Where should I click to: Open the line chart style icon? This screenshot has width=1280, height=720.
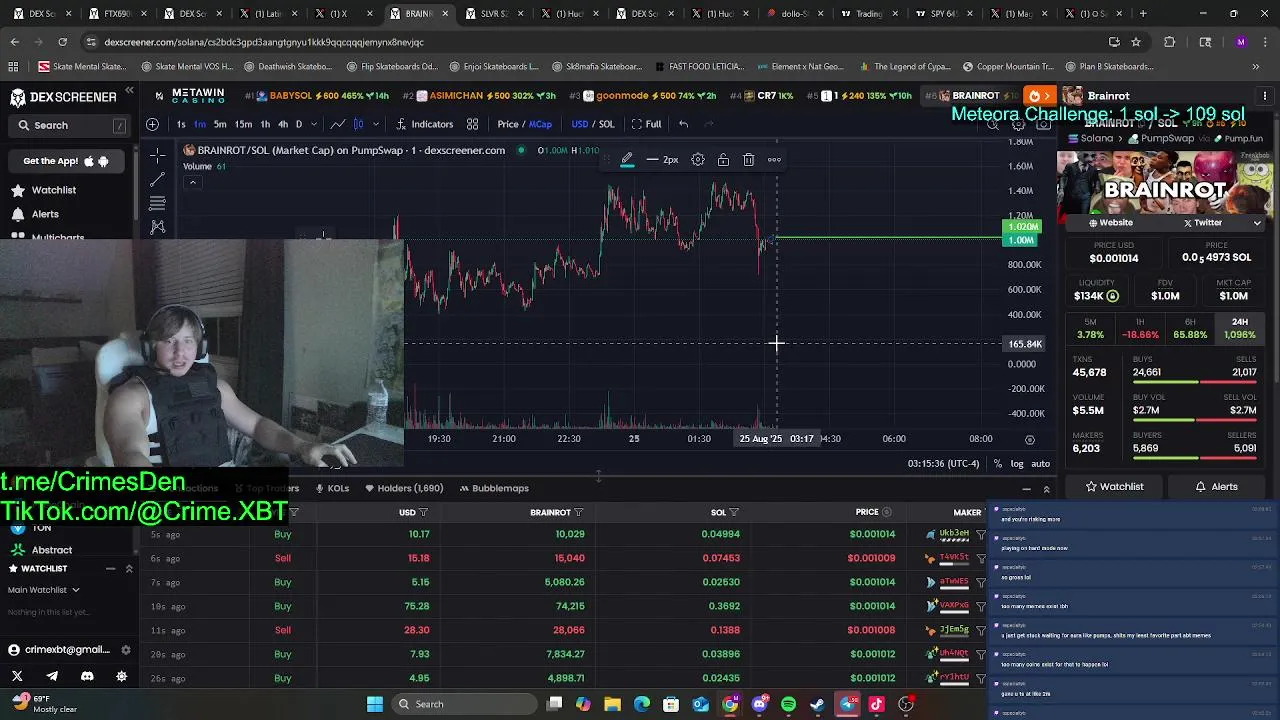click(338, 124)
